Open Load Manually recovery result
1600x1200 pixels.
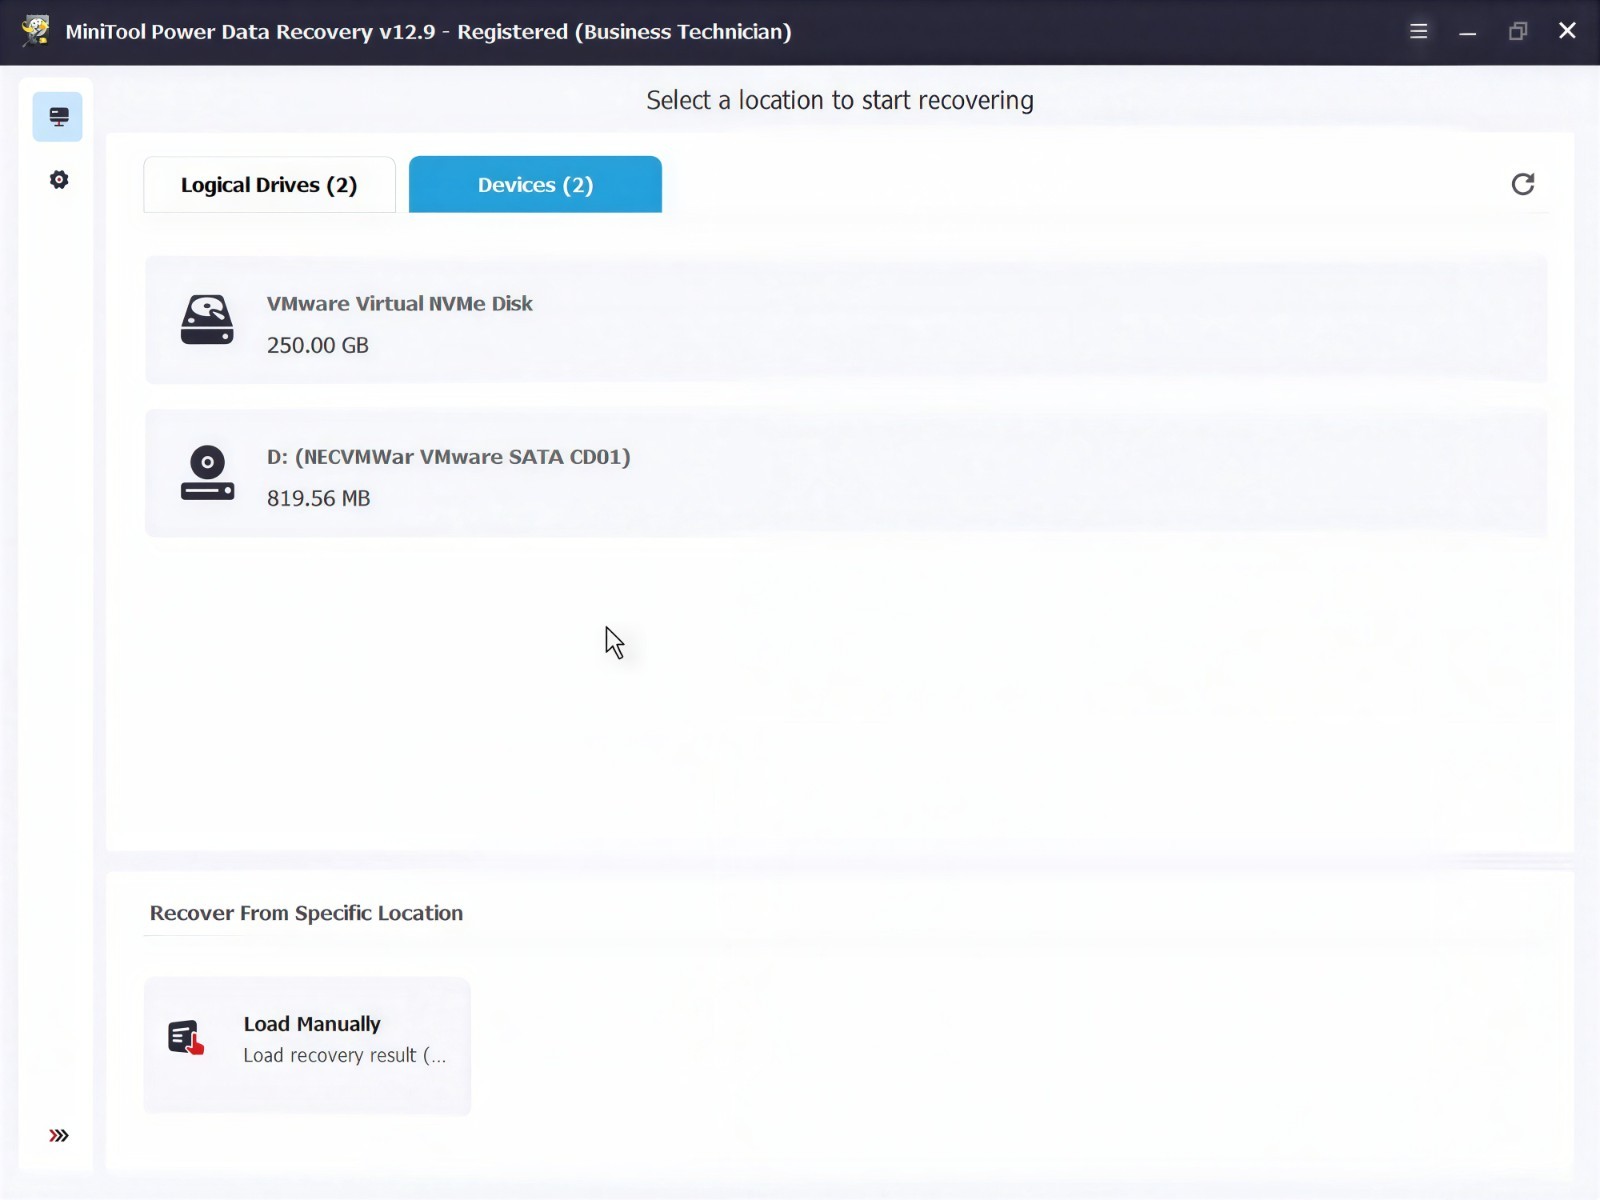(x=307, y=1046)
